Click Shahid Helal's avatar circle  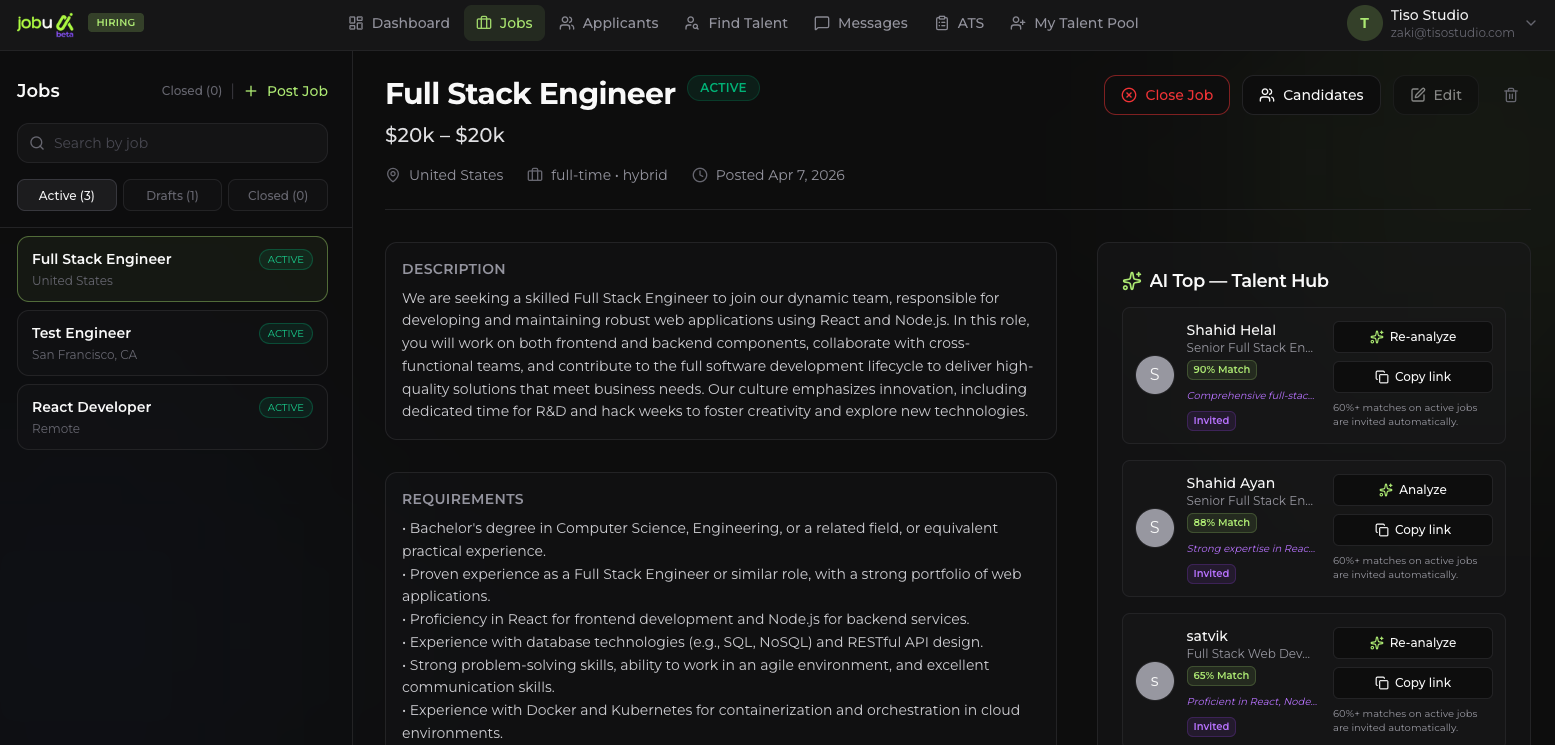(1155, 375)
